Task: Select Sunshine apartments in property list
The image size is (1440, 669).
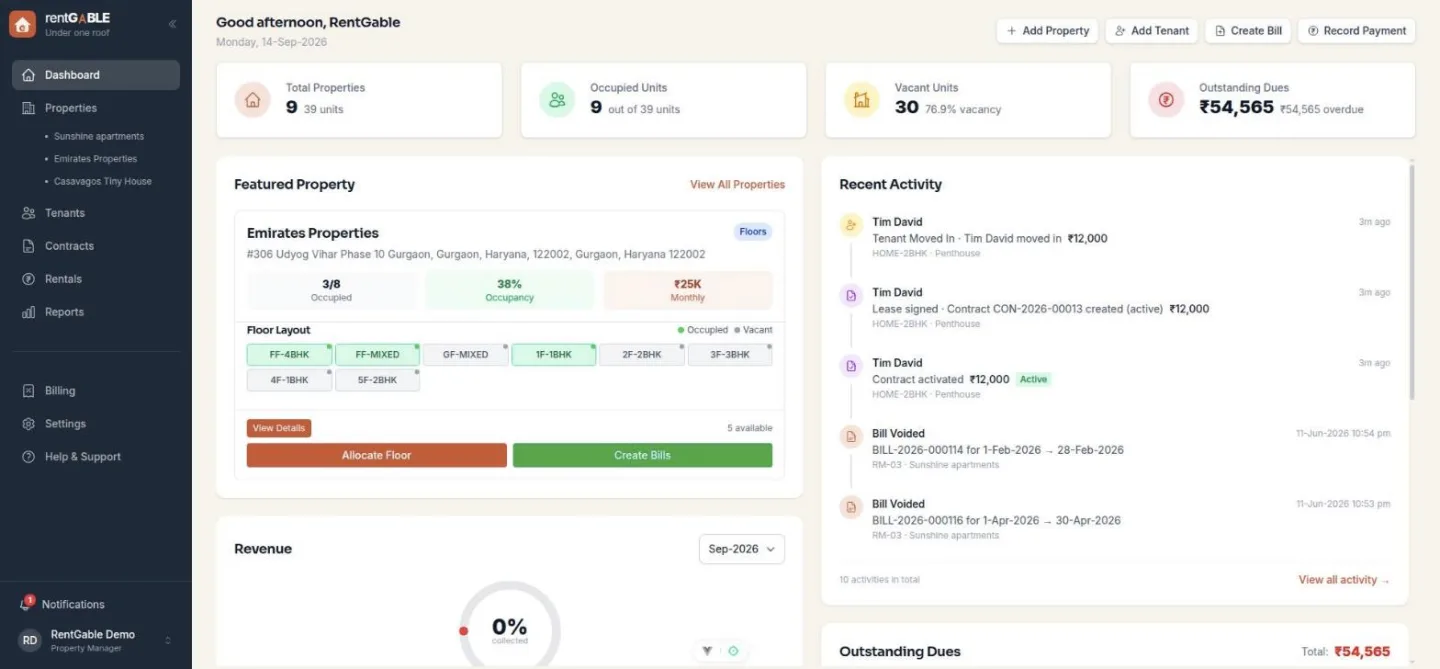Action: (99, 136)
